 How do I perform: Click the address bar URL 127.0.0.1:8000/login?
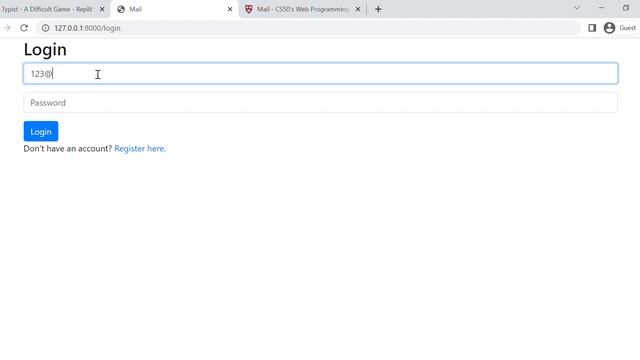[87, 28]
